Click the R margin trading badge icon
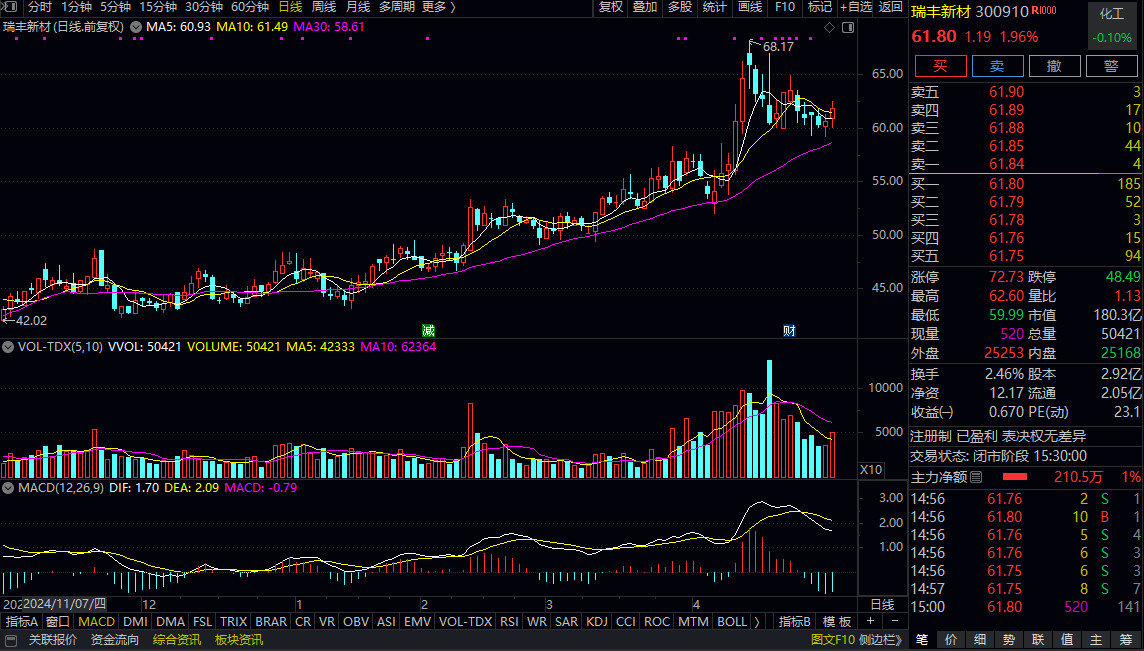Image resolution: width=1144 pixels, height=651 pixels. (x=1044, y=10)
